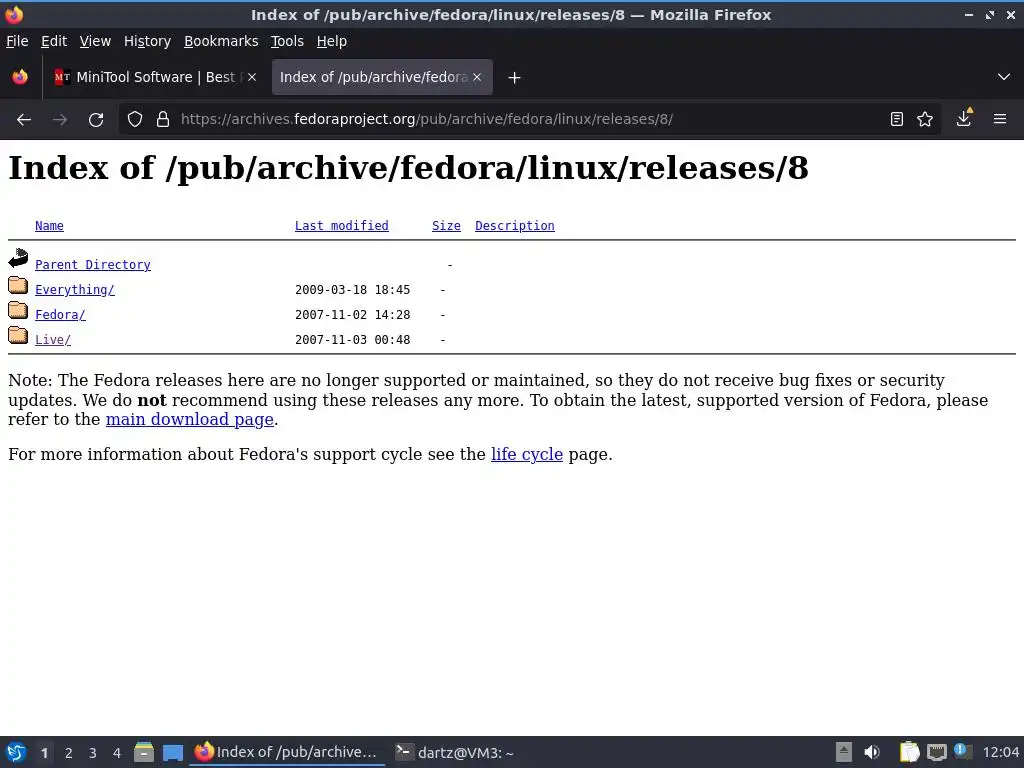Viewport: 1024px width, 768px height.
Task: Open the Firefox hamburger menu
Action: [x=1000, y=120]
